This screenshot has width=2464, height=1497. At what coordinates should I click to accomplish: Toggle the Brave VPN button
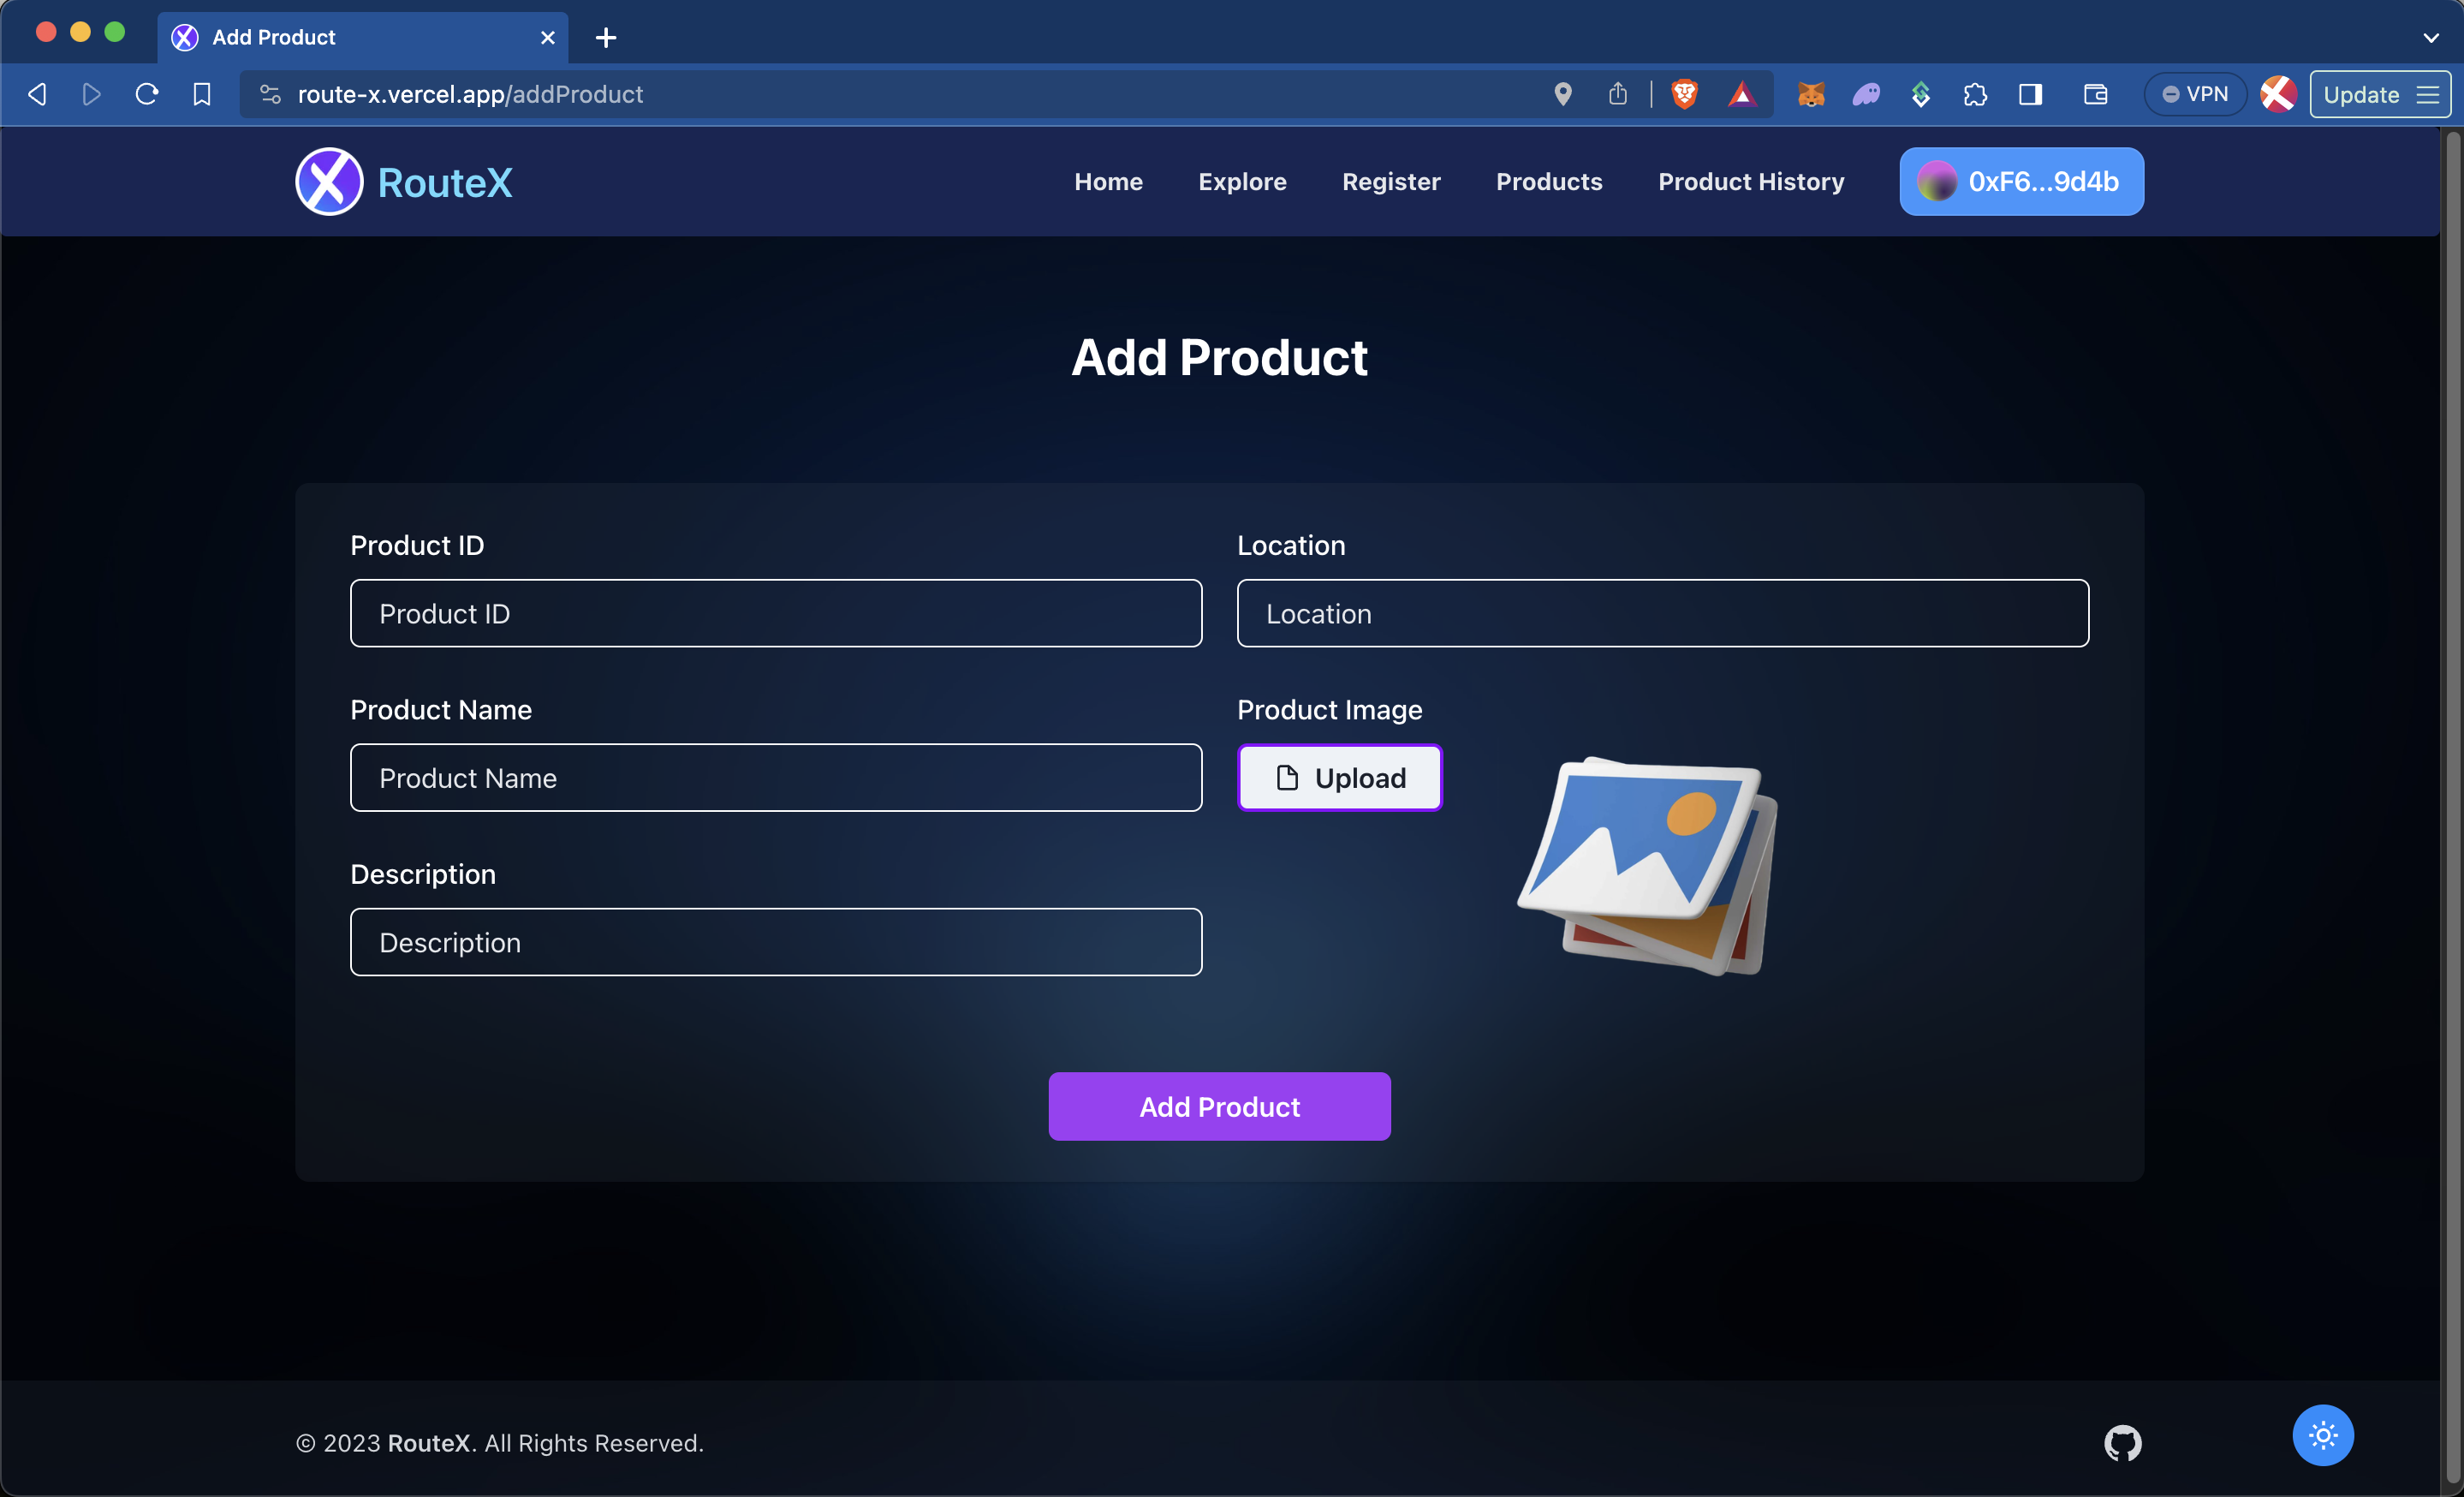click(x=2195, y=94)
